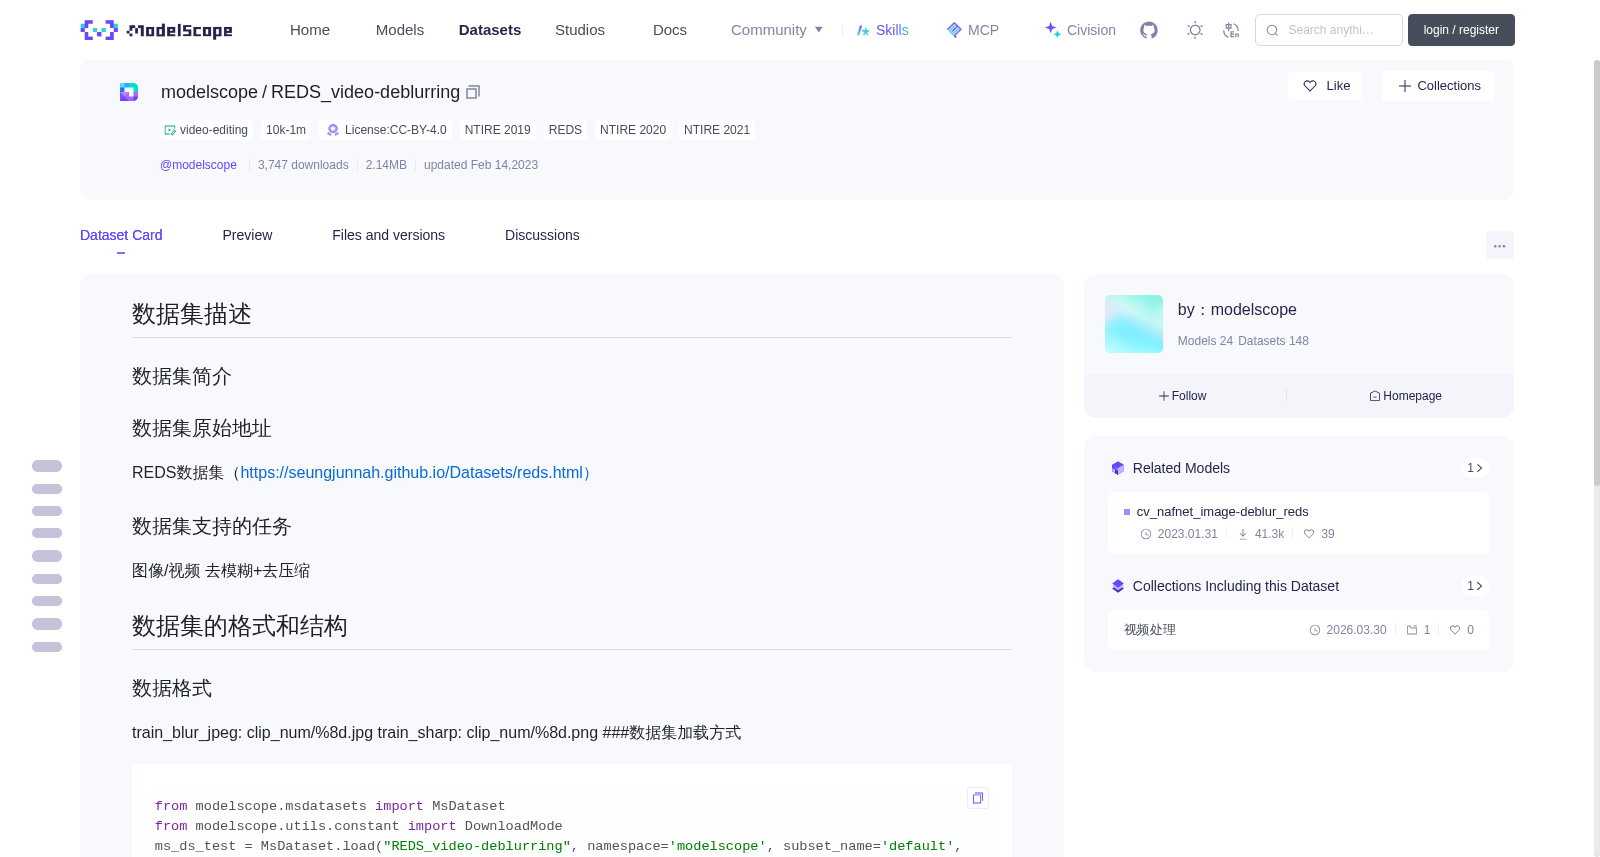Click the '3,747 downloads' text
Image resolution: width=1600 pixels, height=857 pixels.
(303, 165)
